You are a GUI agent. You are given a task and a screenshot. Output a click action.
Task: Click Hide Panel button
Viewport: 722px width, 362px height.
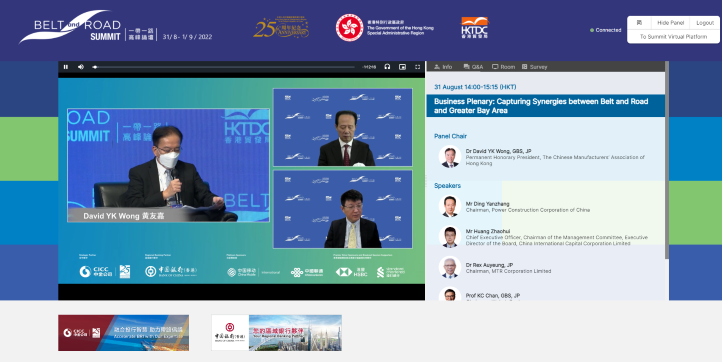tap(670, 23)
